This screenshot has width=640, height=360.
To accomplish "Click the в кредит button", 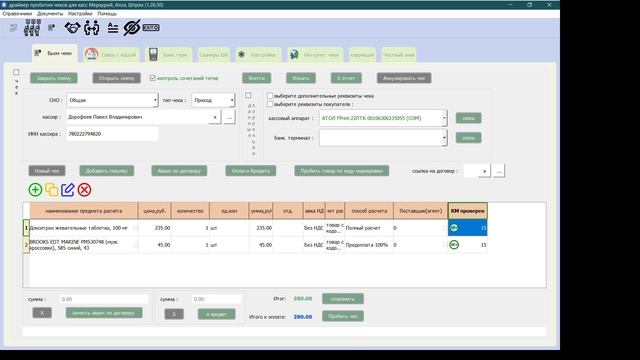I will pyautogui.click(x=217, y=314).
